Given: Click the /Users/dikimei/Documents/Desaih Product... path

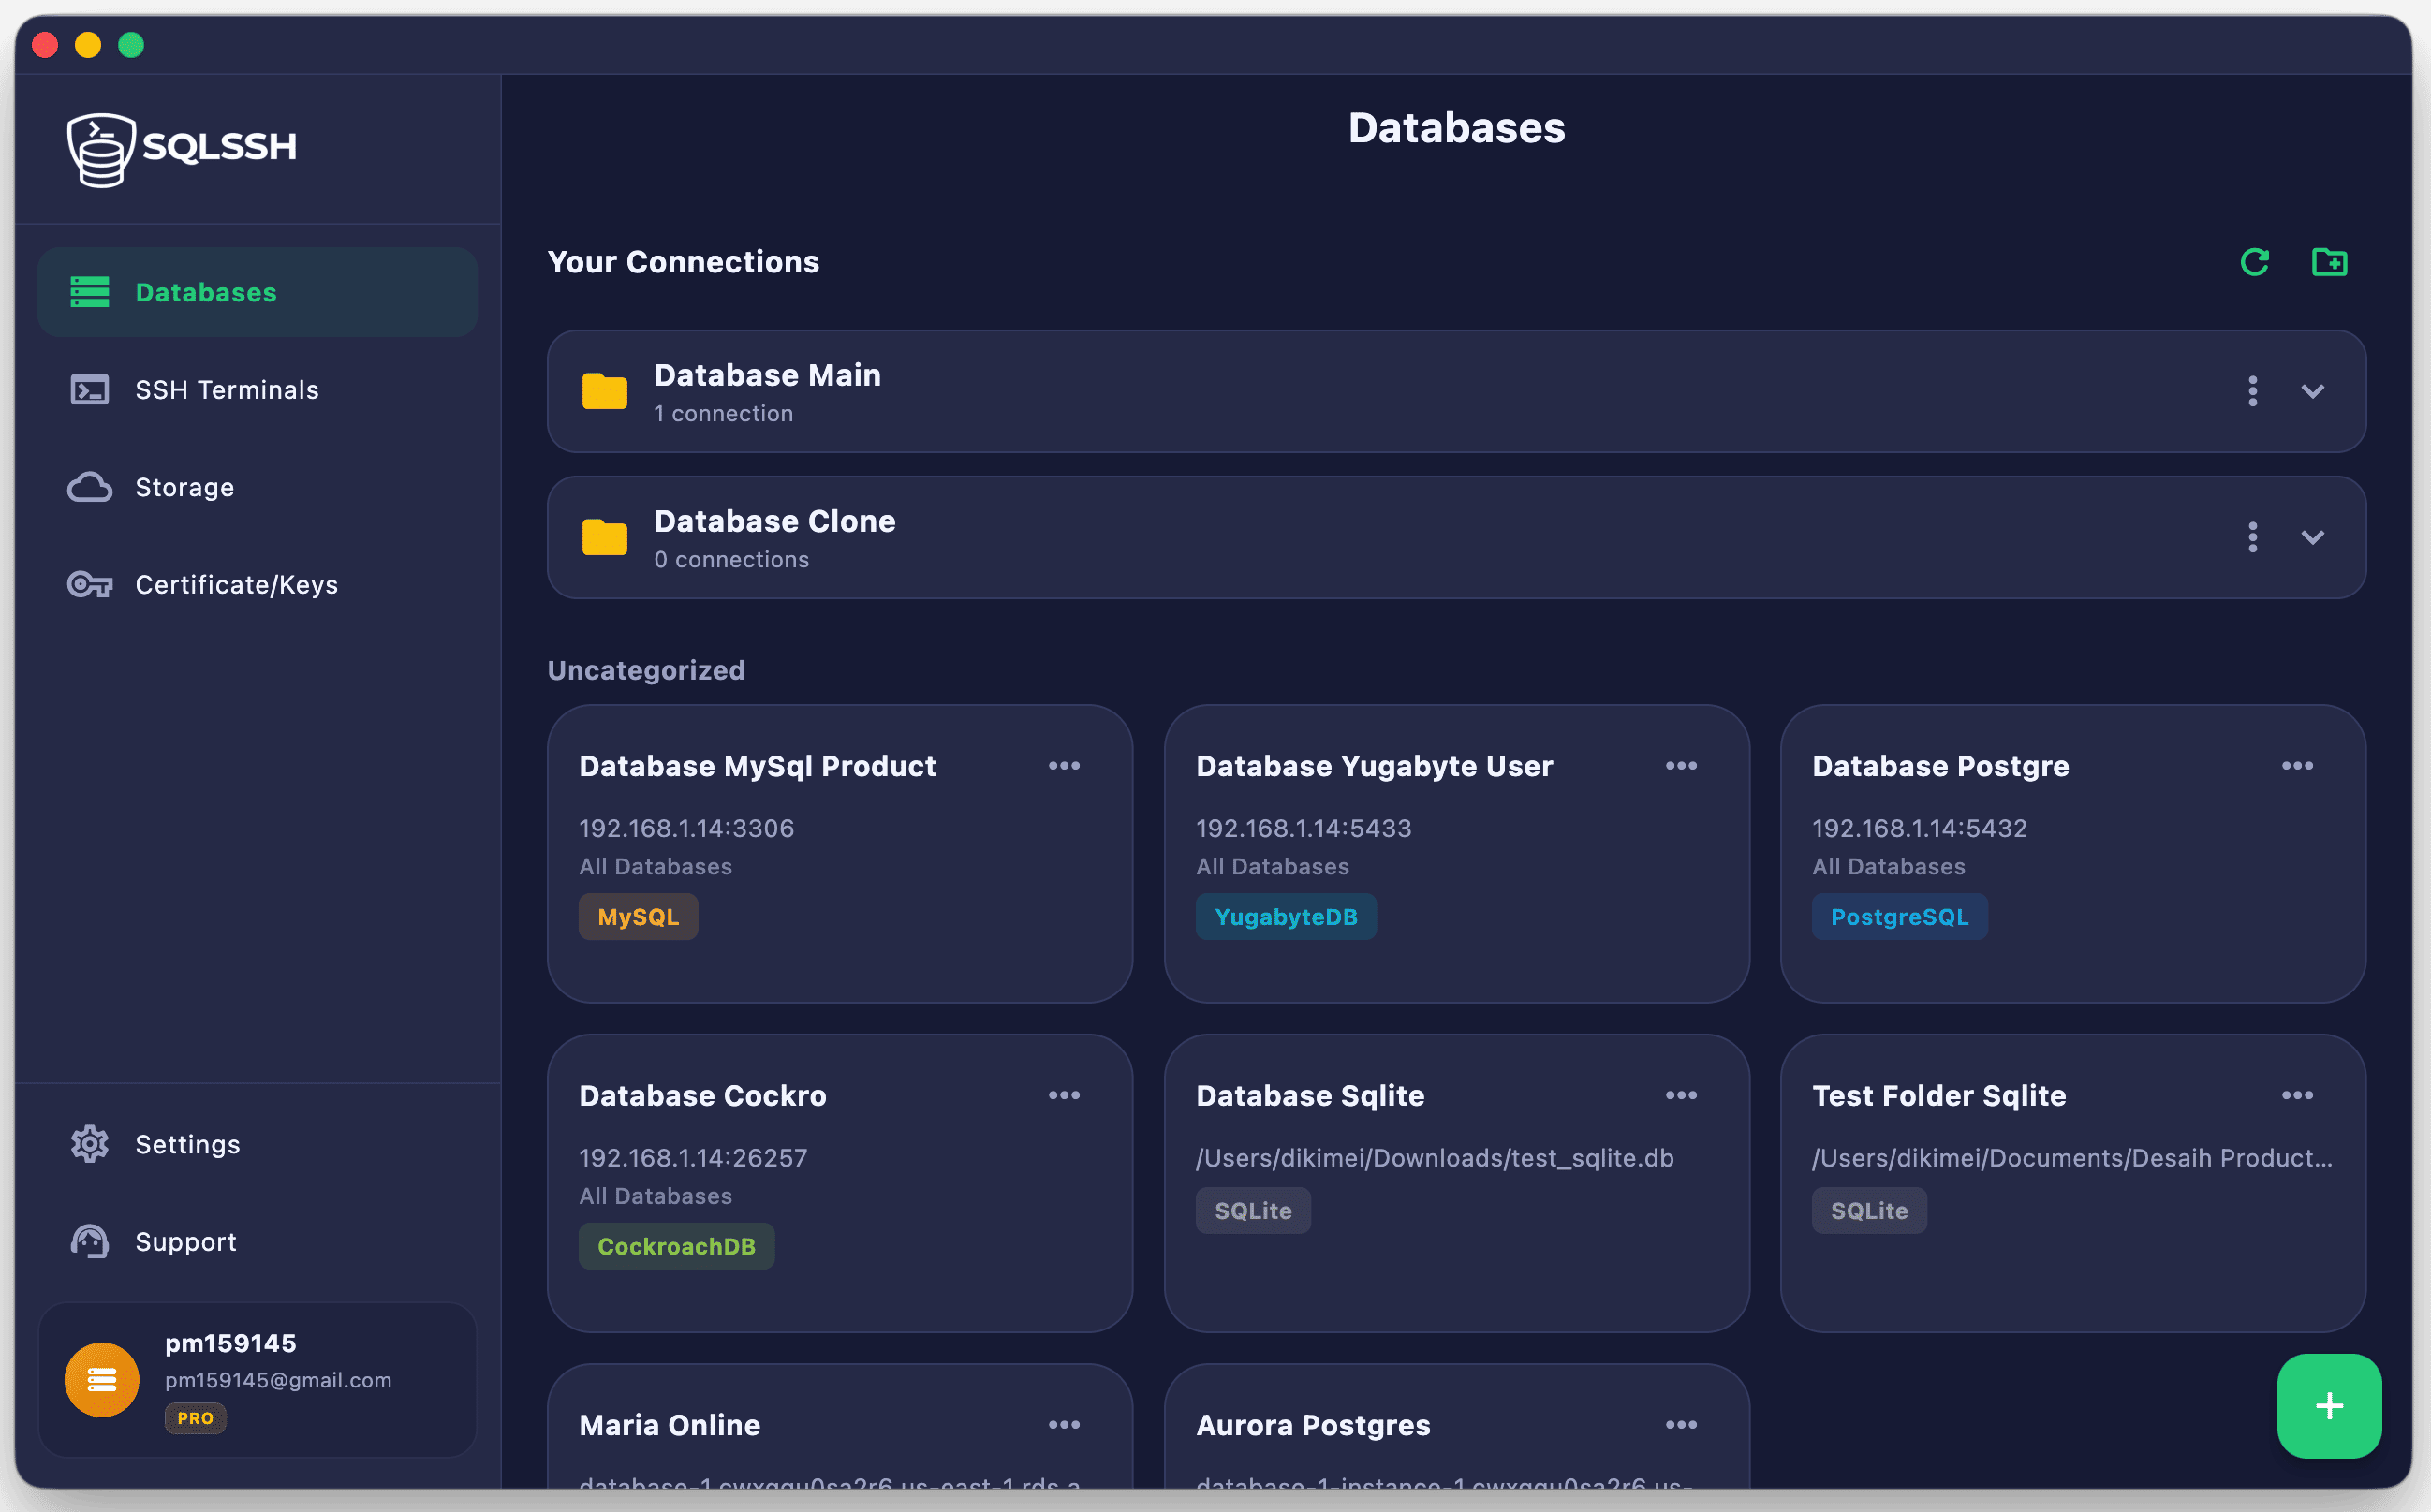Looking at the screenshot, I should [2072, 1158].
